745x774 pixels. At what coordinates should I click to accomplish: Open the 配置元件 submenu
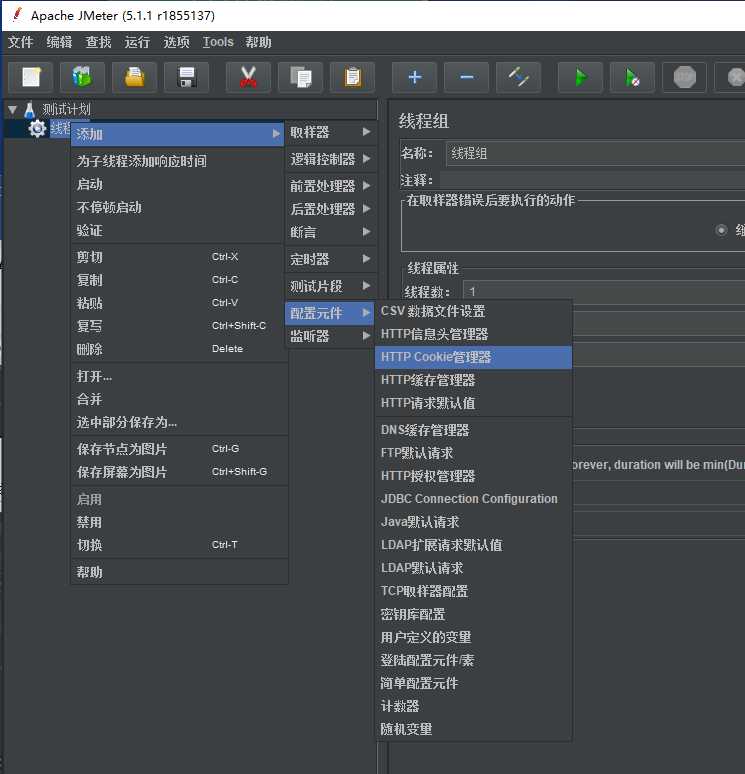coord(330,313)
